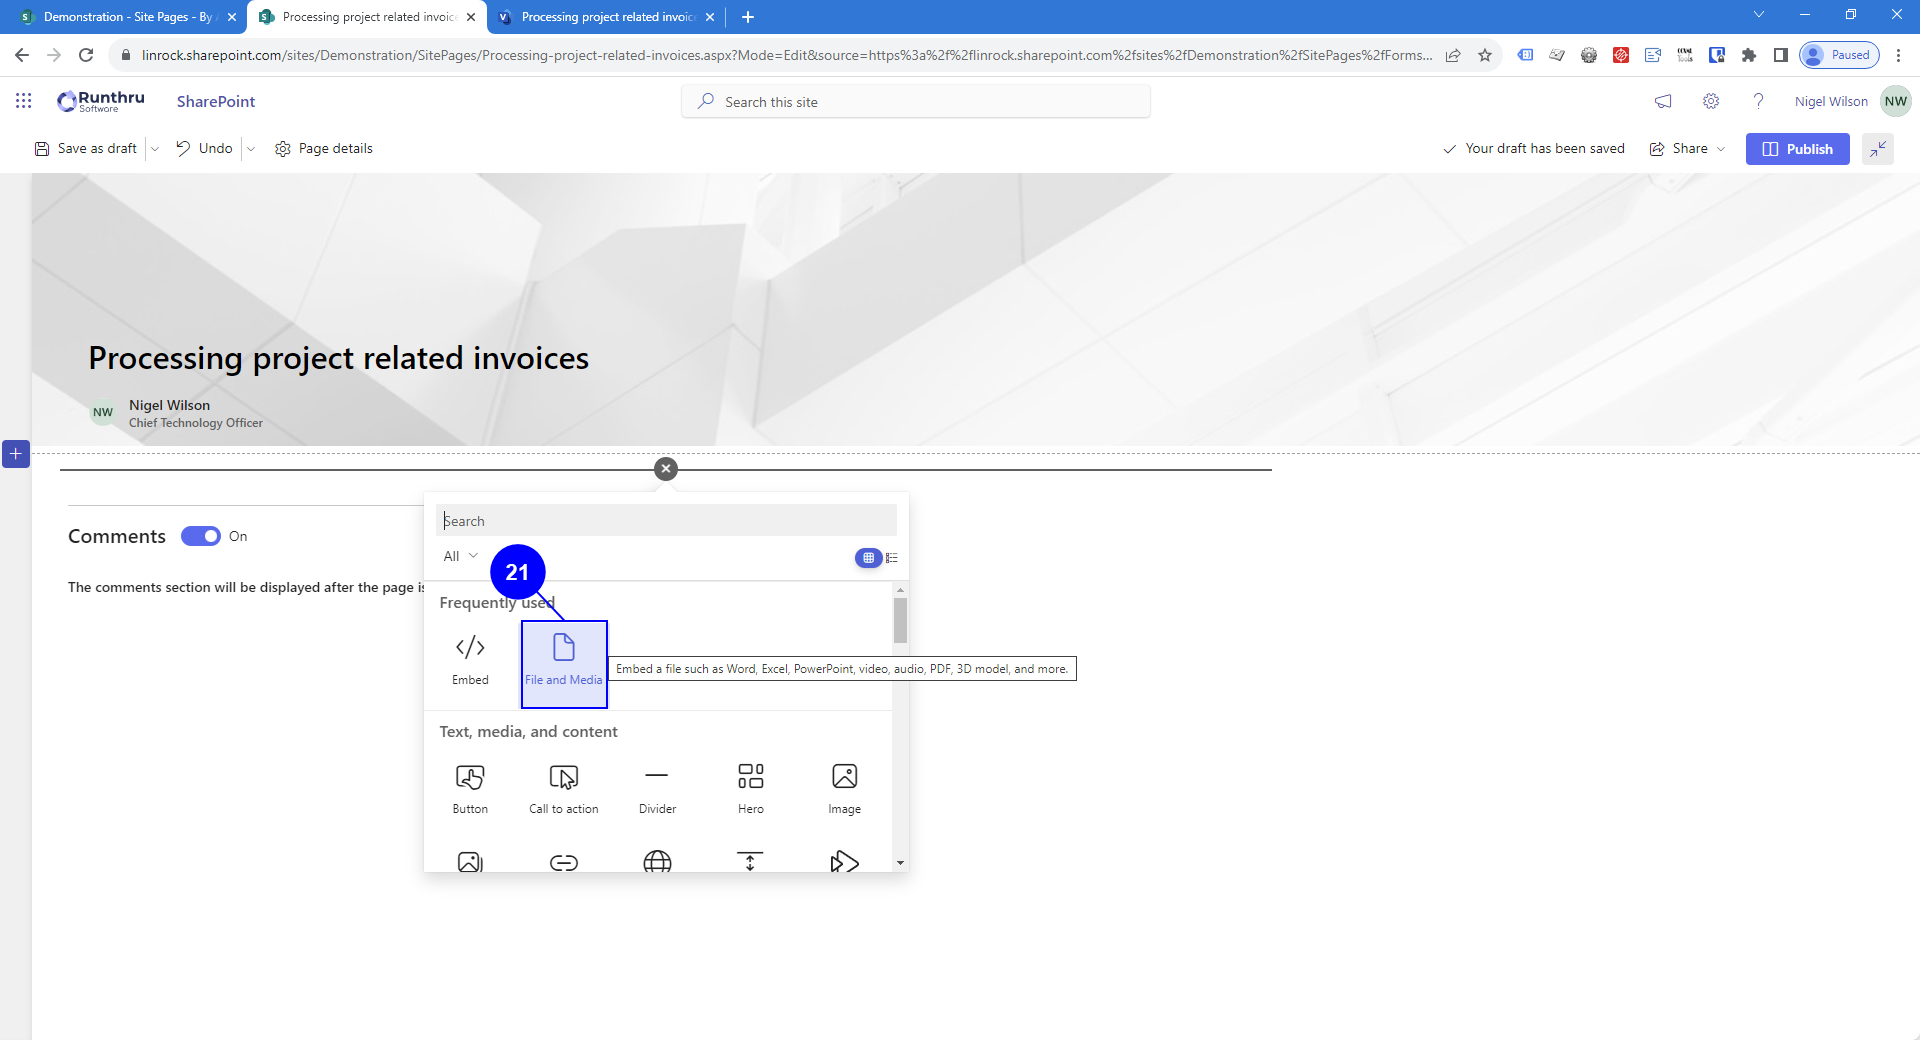1920x1040 pixels.
Task: Open the settings gear in header
Action: pos(1711,101)
